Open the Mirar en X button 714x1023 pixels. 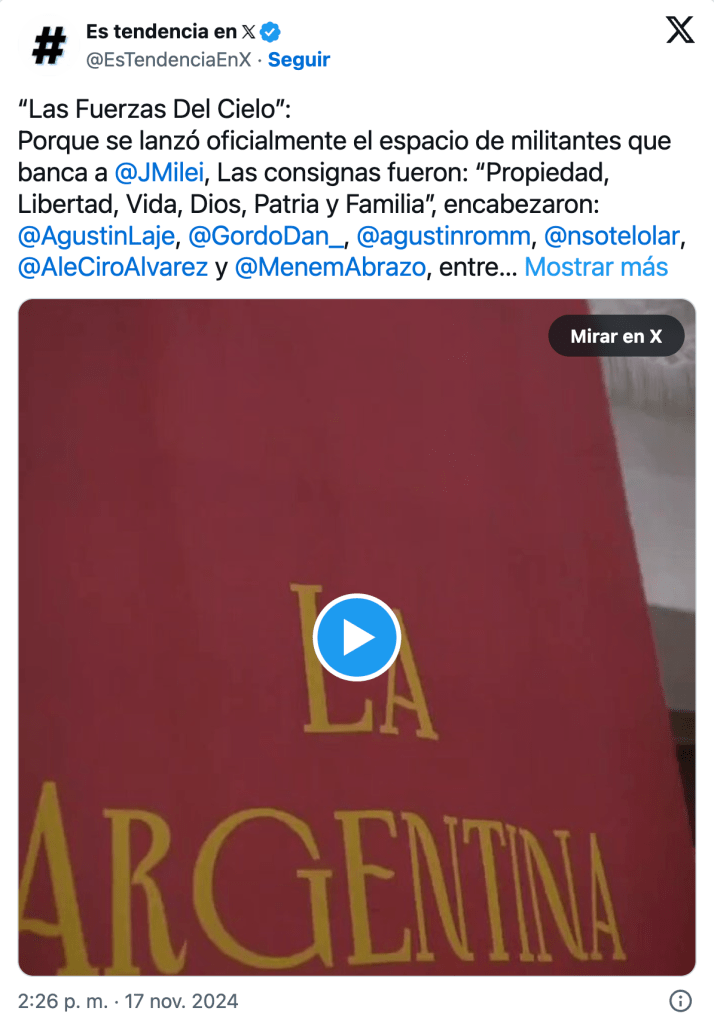click(616, 336)
